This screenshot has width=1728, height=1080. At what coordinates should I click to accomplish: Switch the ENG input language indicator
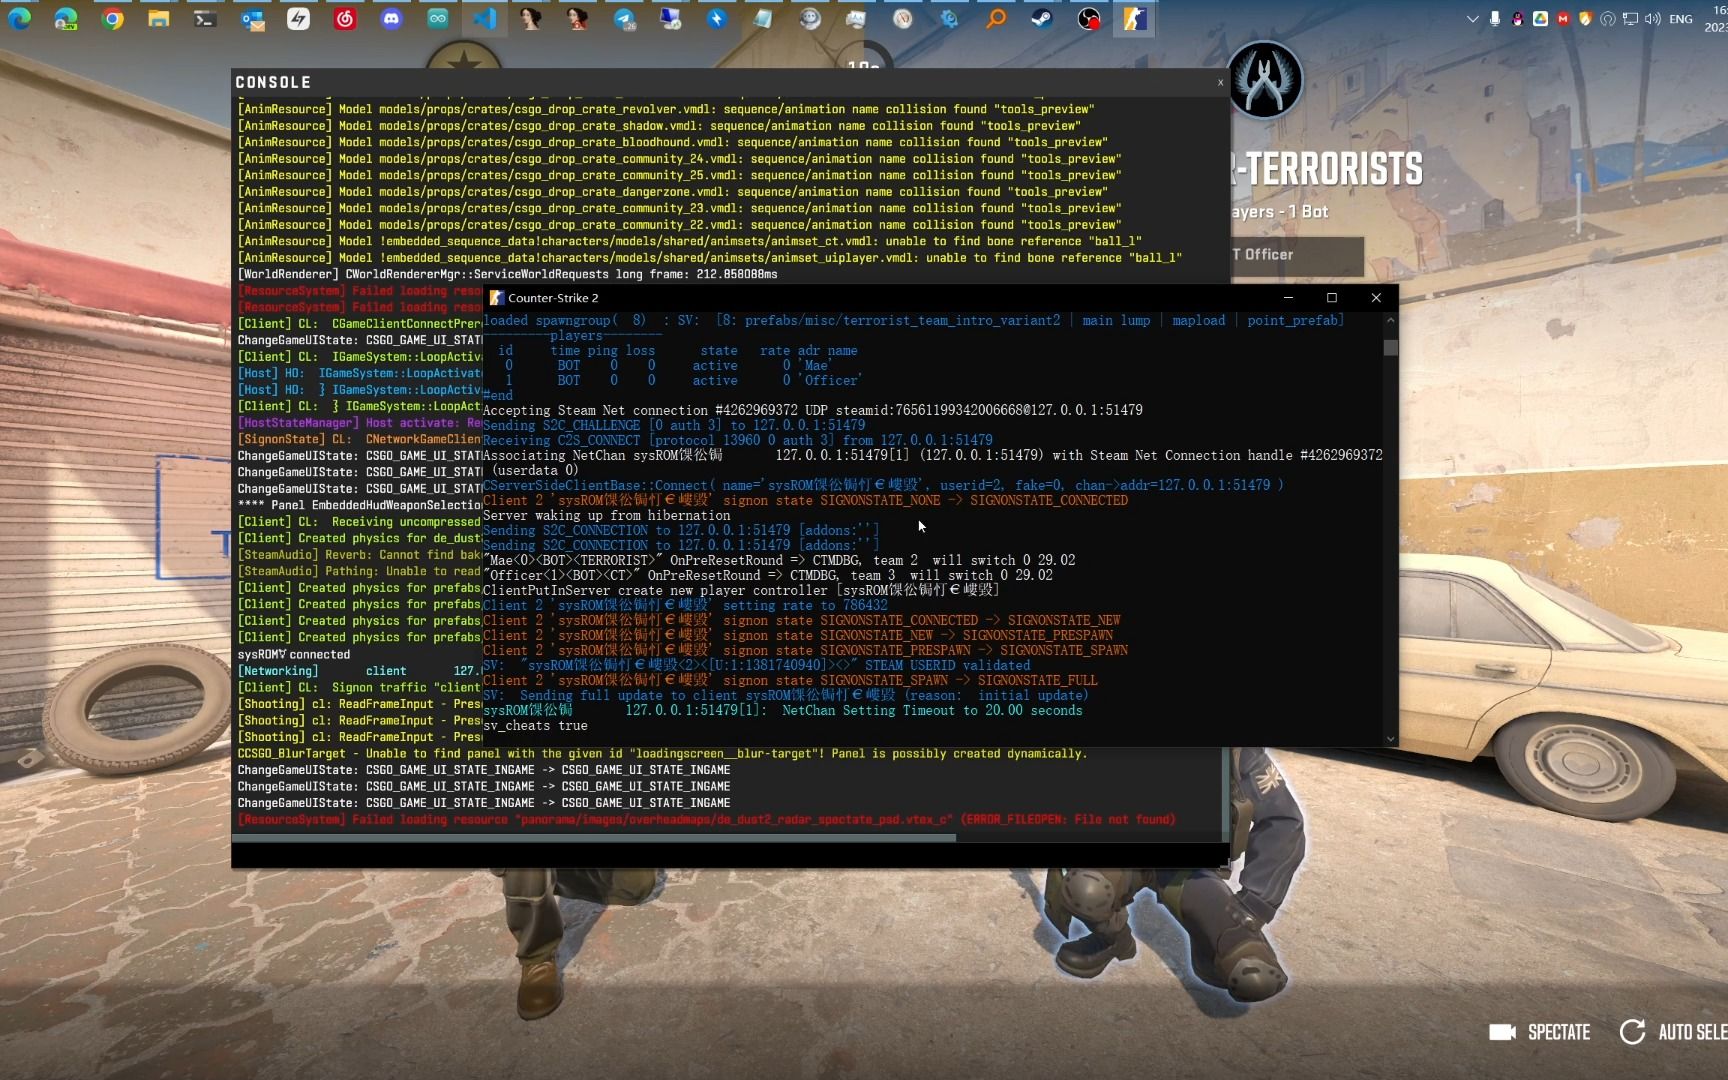[1681, 18]
